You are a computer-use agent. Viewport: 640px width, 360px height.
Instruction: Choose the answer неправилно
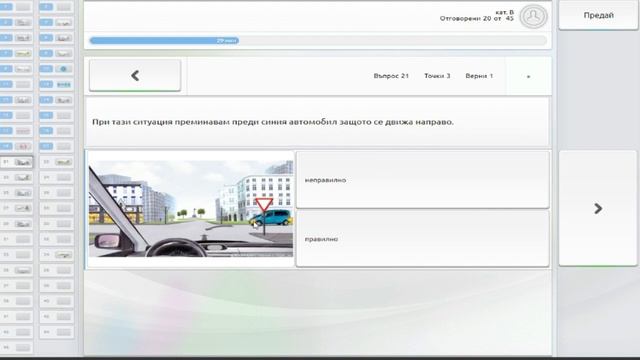click(x=422, y=180)
